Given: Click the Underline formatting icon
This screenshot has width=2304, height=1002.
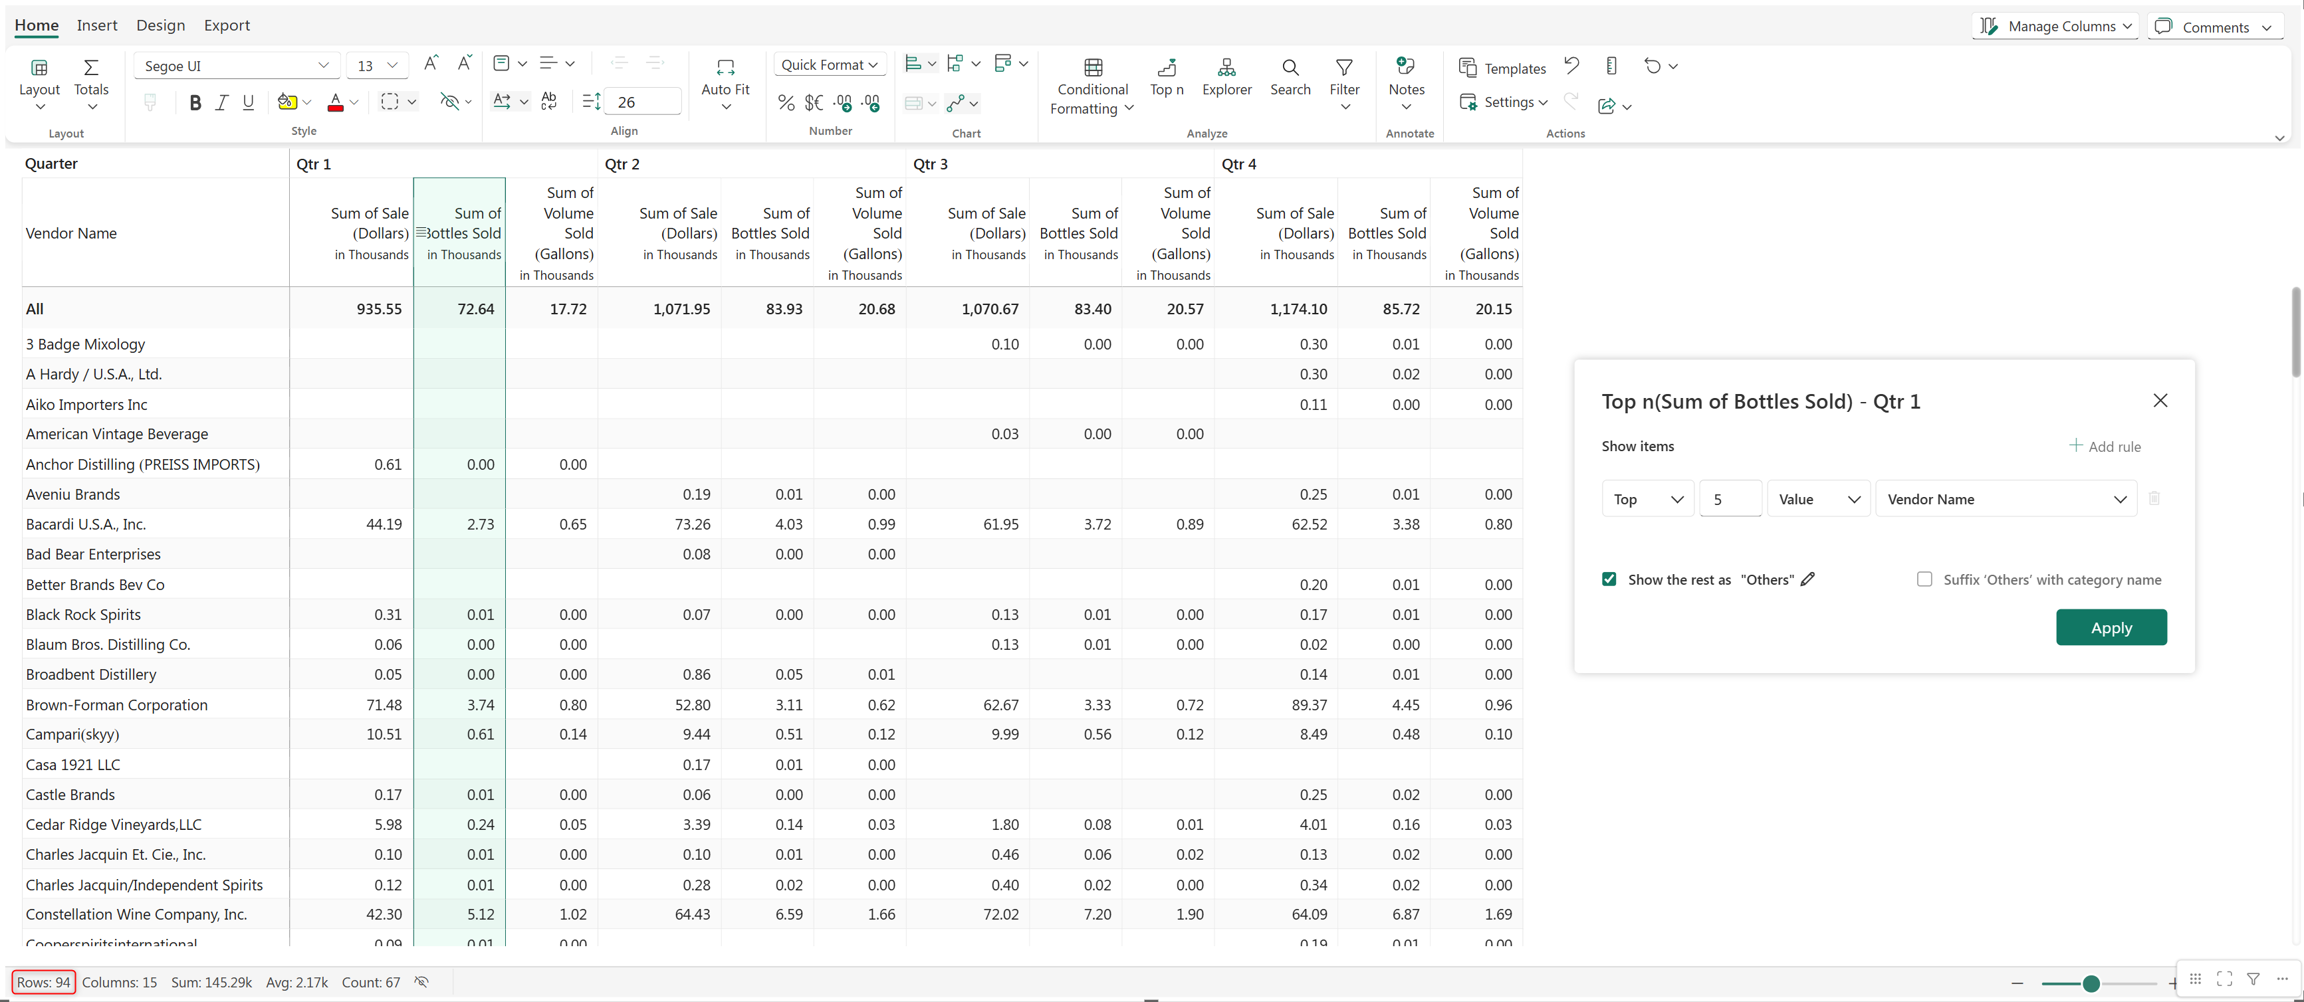Looking at the screenshot, I should tap(249, 102).
